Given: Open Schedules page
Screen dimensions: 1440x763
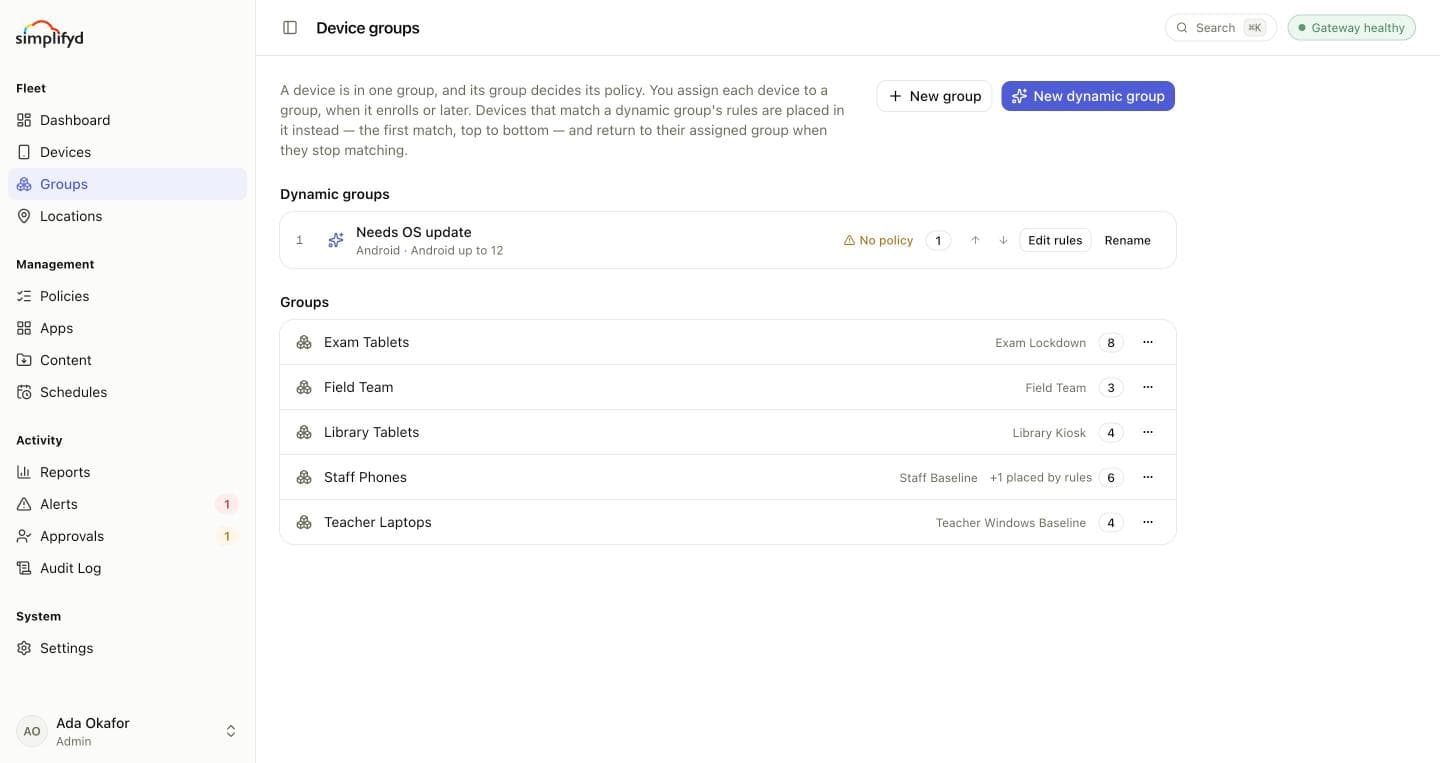Looking at the screenshot, I should [127, 392].
